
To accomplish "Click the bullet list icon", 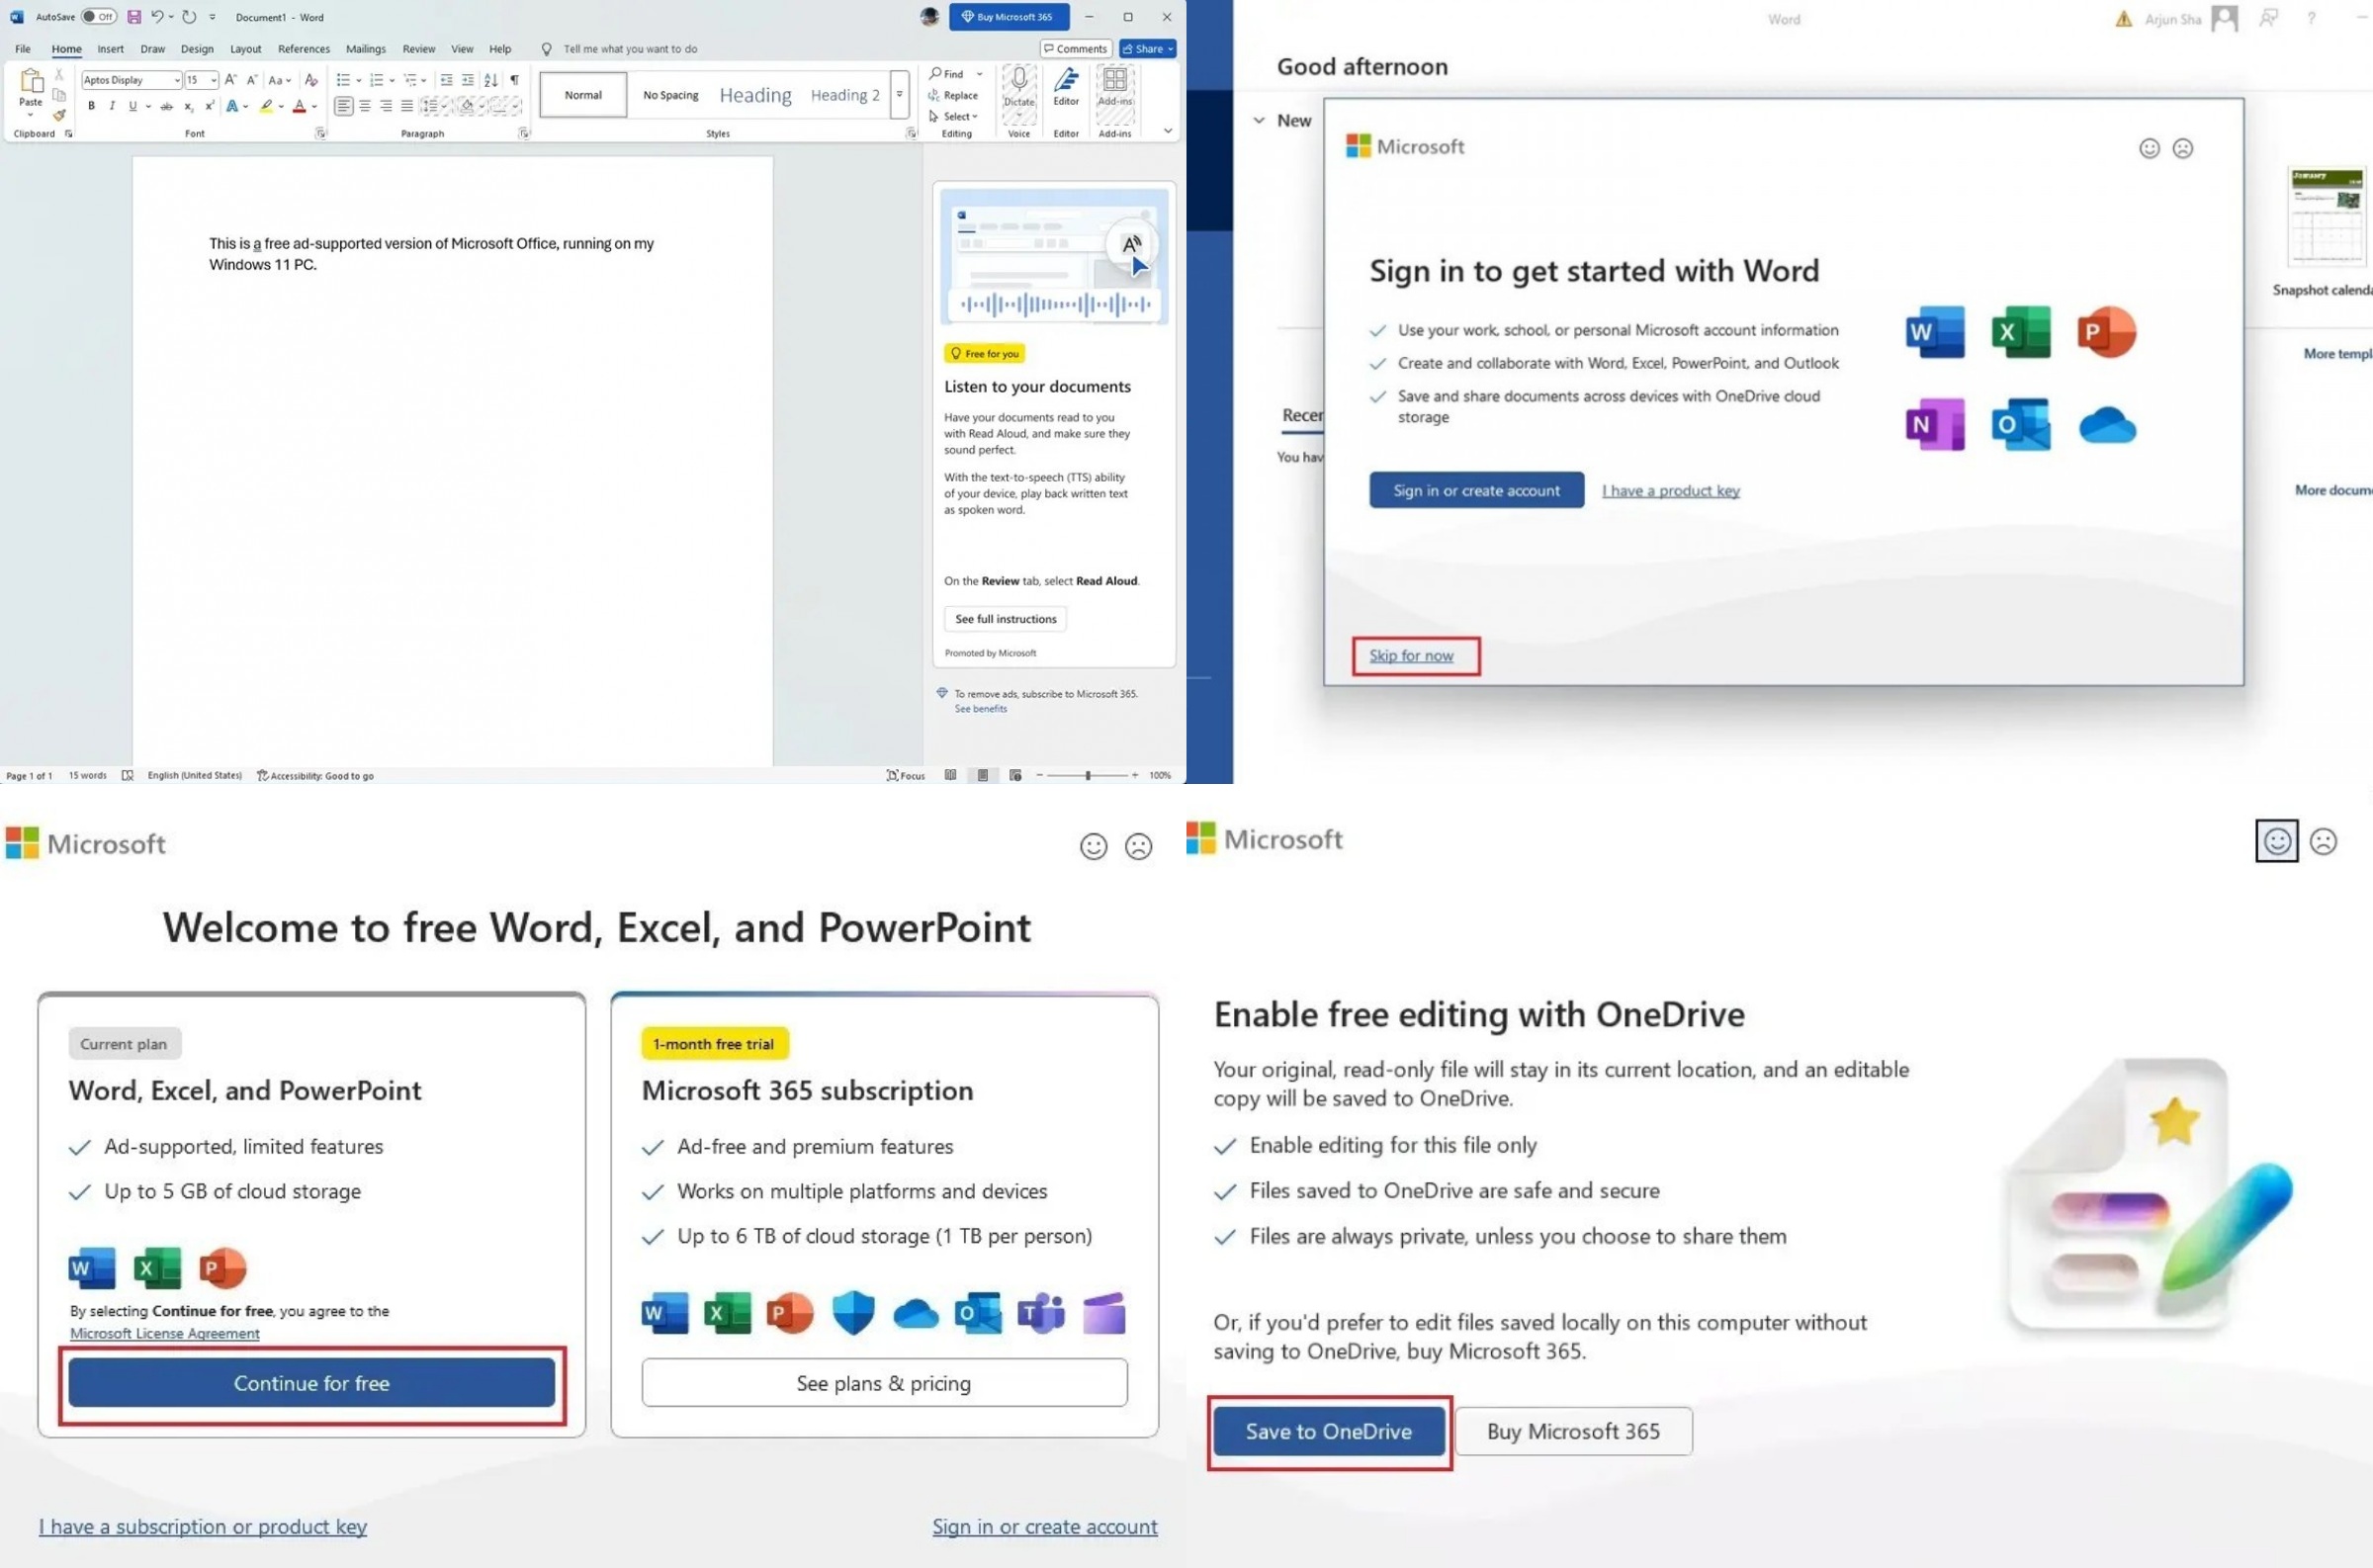I will pos(343,80).
